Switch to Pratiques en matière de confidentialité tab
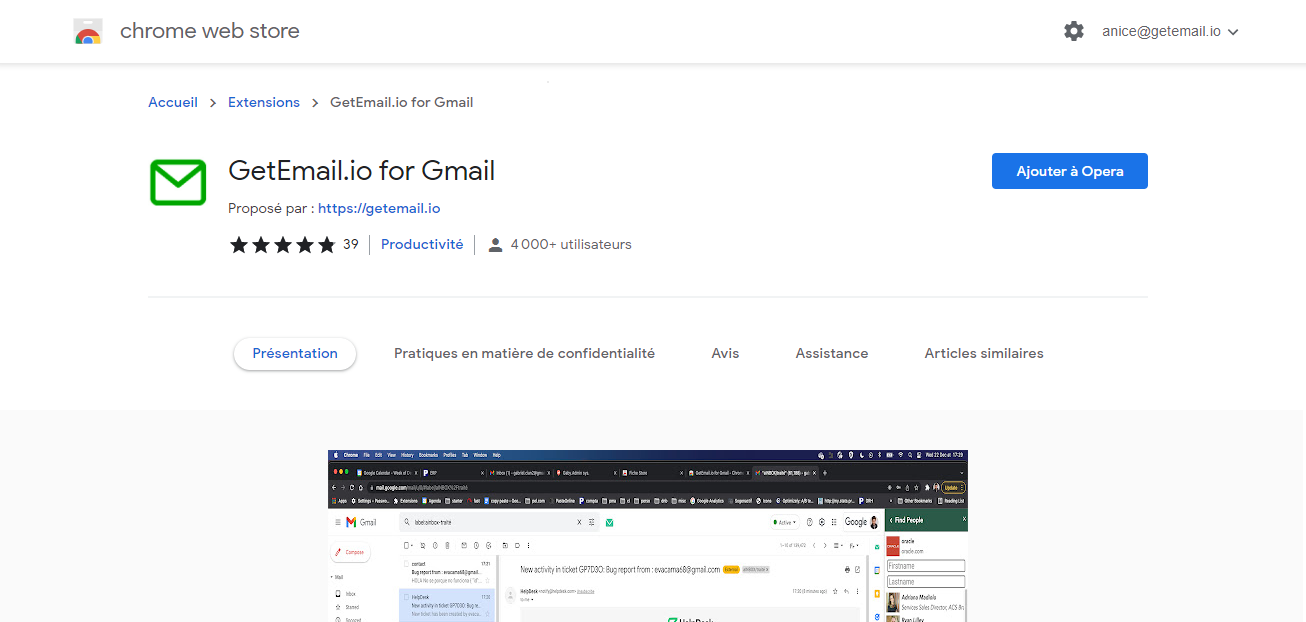This screenshot has height=622, width=1306. (x=524, y=353)
